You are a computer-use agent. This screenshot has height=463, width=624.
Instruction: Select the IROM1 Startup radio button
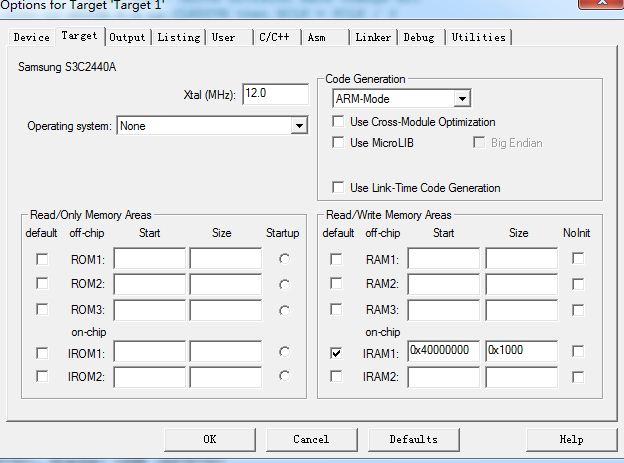point(284,352)
